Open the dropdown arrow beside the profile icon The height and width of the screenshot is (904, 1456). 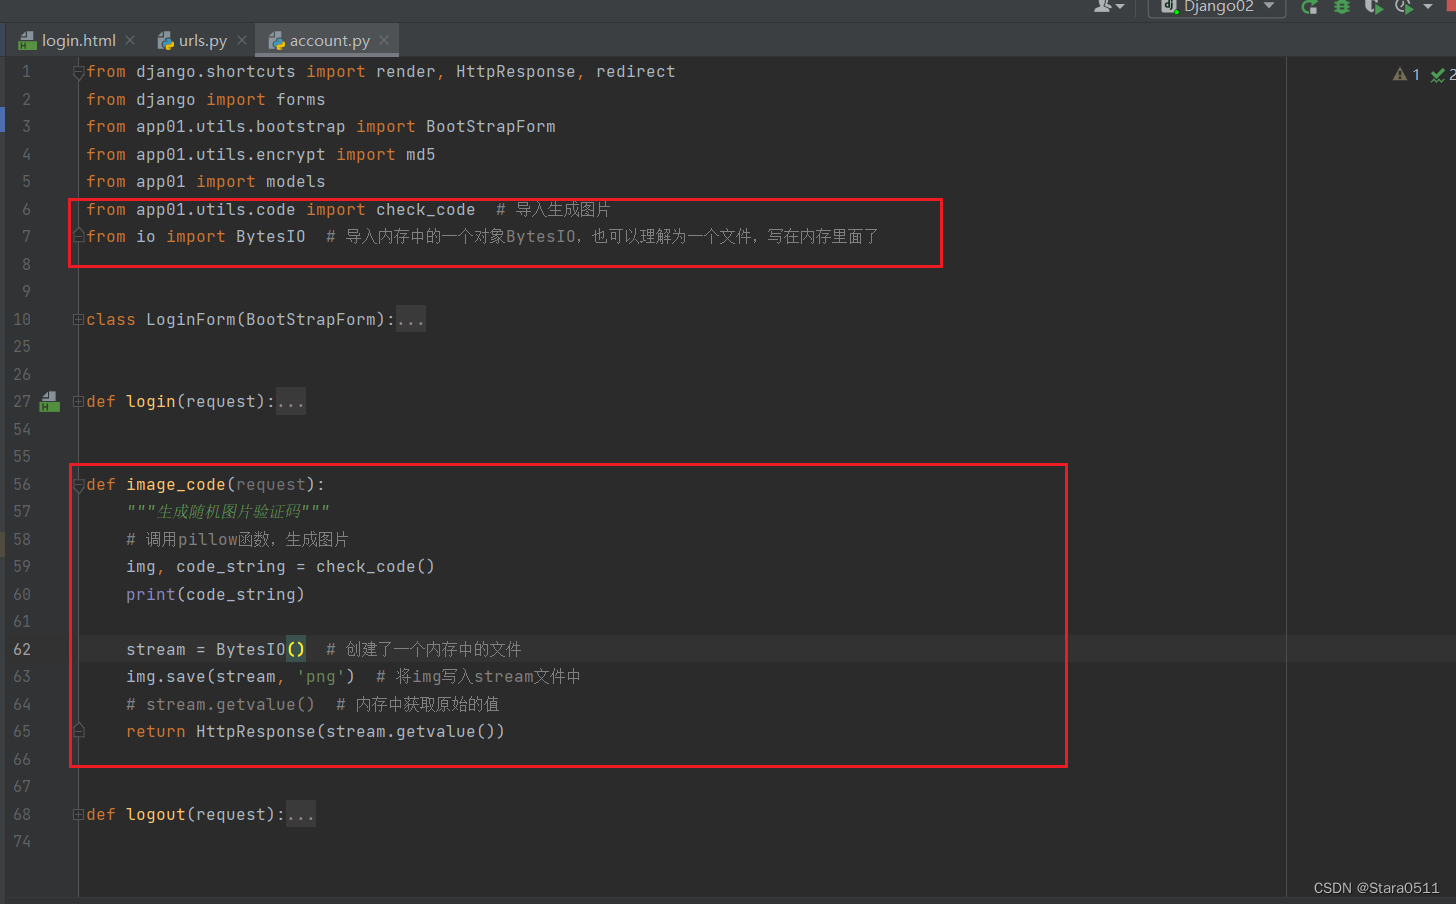click(1428, 7)
